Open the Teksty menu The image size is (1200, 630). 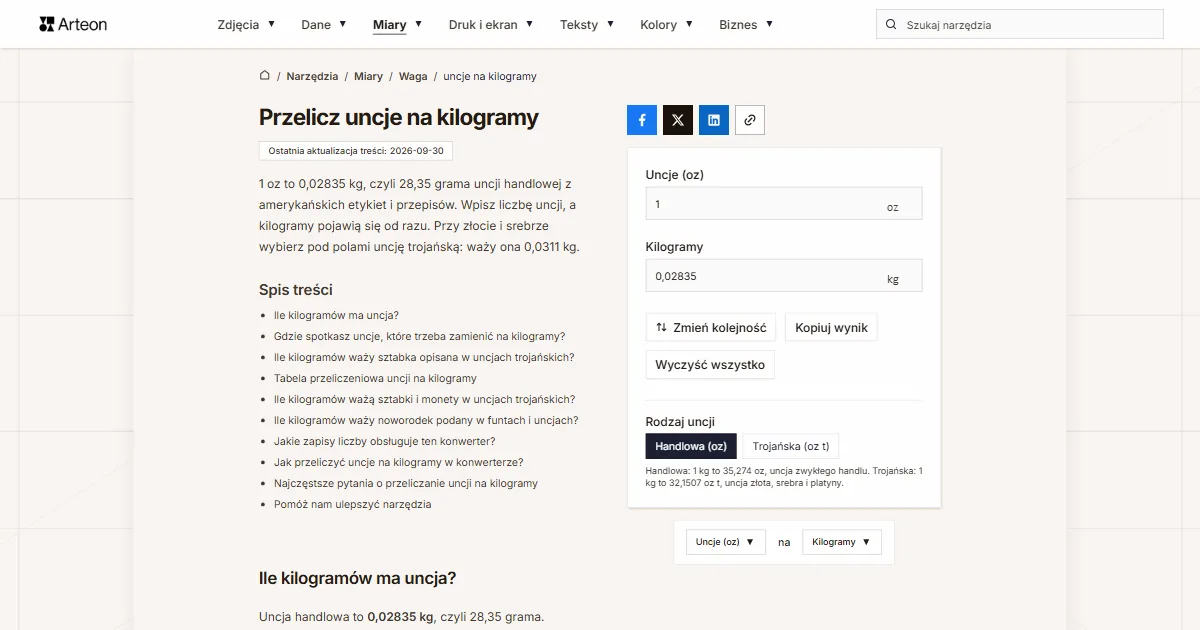(587, 25)
